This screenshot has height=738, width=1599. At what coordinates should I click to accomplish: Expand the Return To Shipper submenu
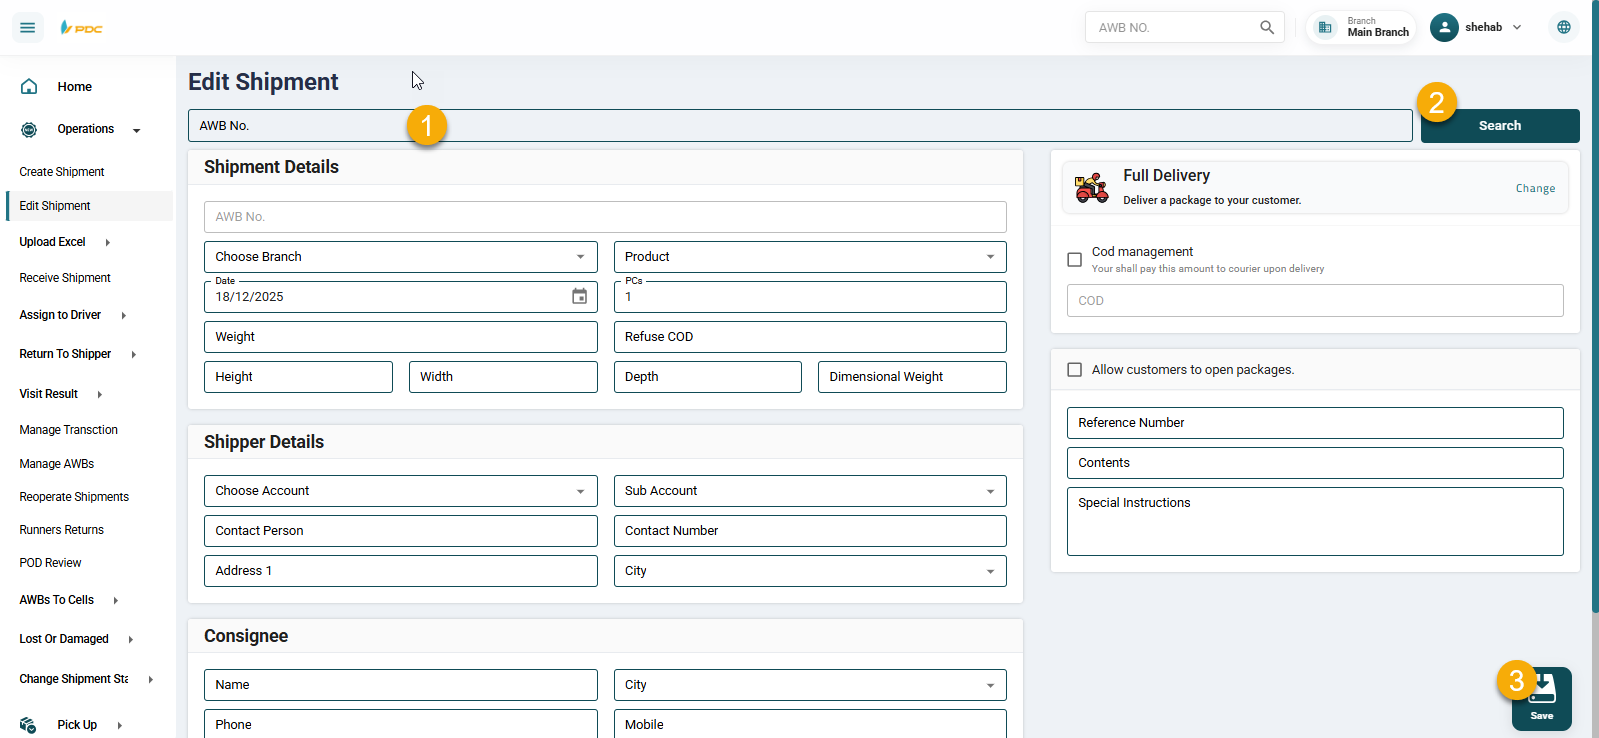134,354
